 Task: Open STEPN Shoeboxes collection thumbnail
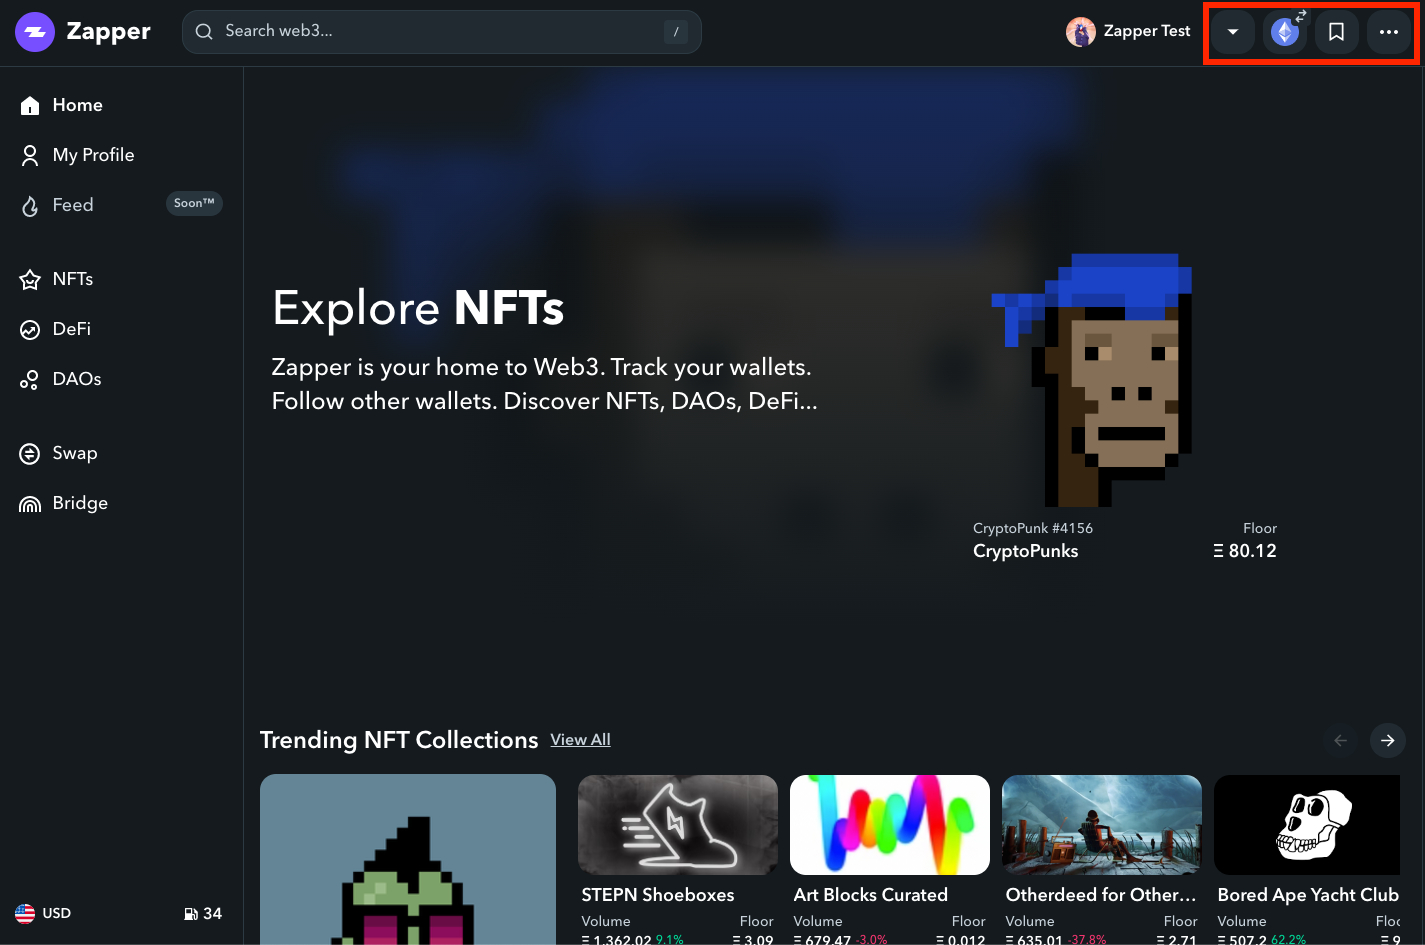[x=678, y=825]
